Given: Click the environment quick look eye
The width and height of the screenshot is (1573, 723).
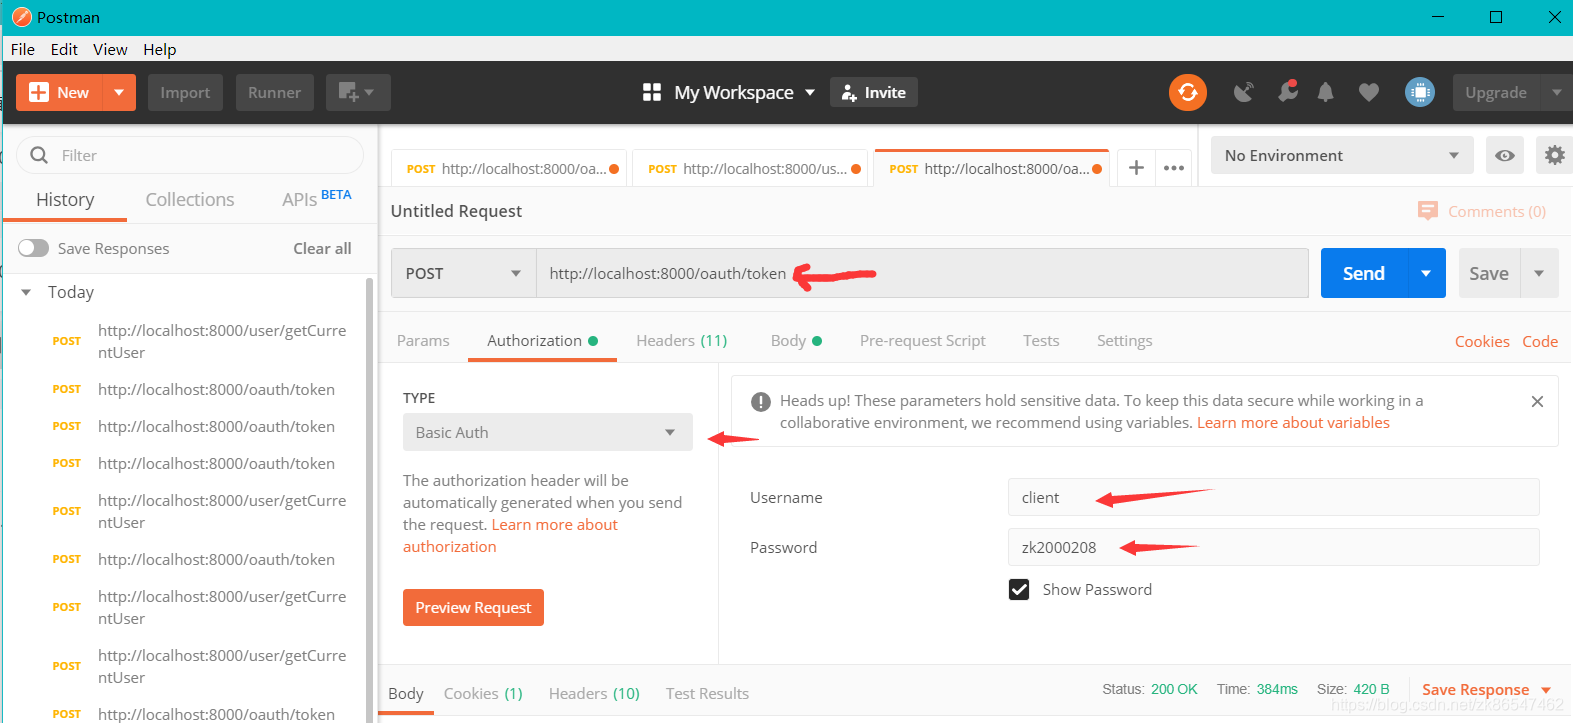Looking at the screenshot, I should [1504, 155].
